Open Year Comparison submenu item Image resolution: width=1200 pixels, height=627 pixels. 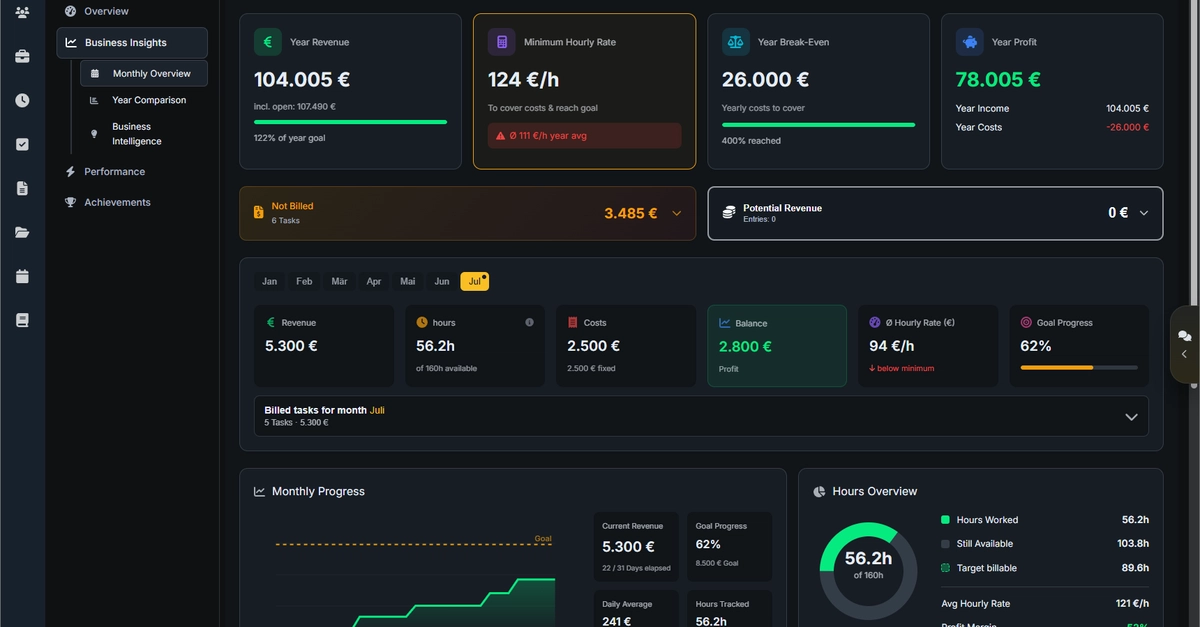[x=144, y=100]
